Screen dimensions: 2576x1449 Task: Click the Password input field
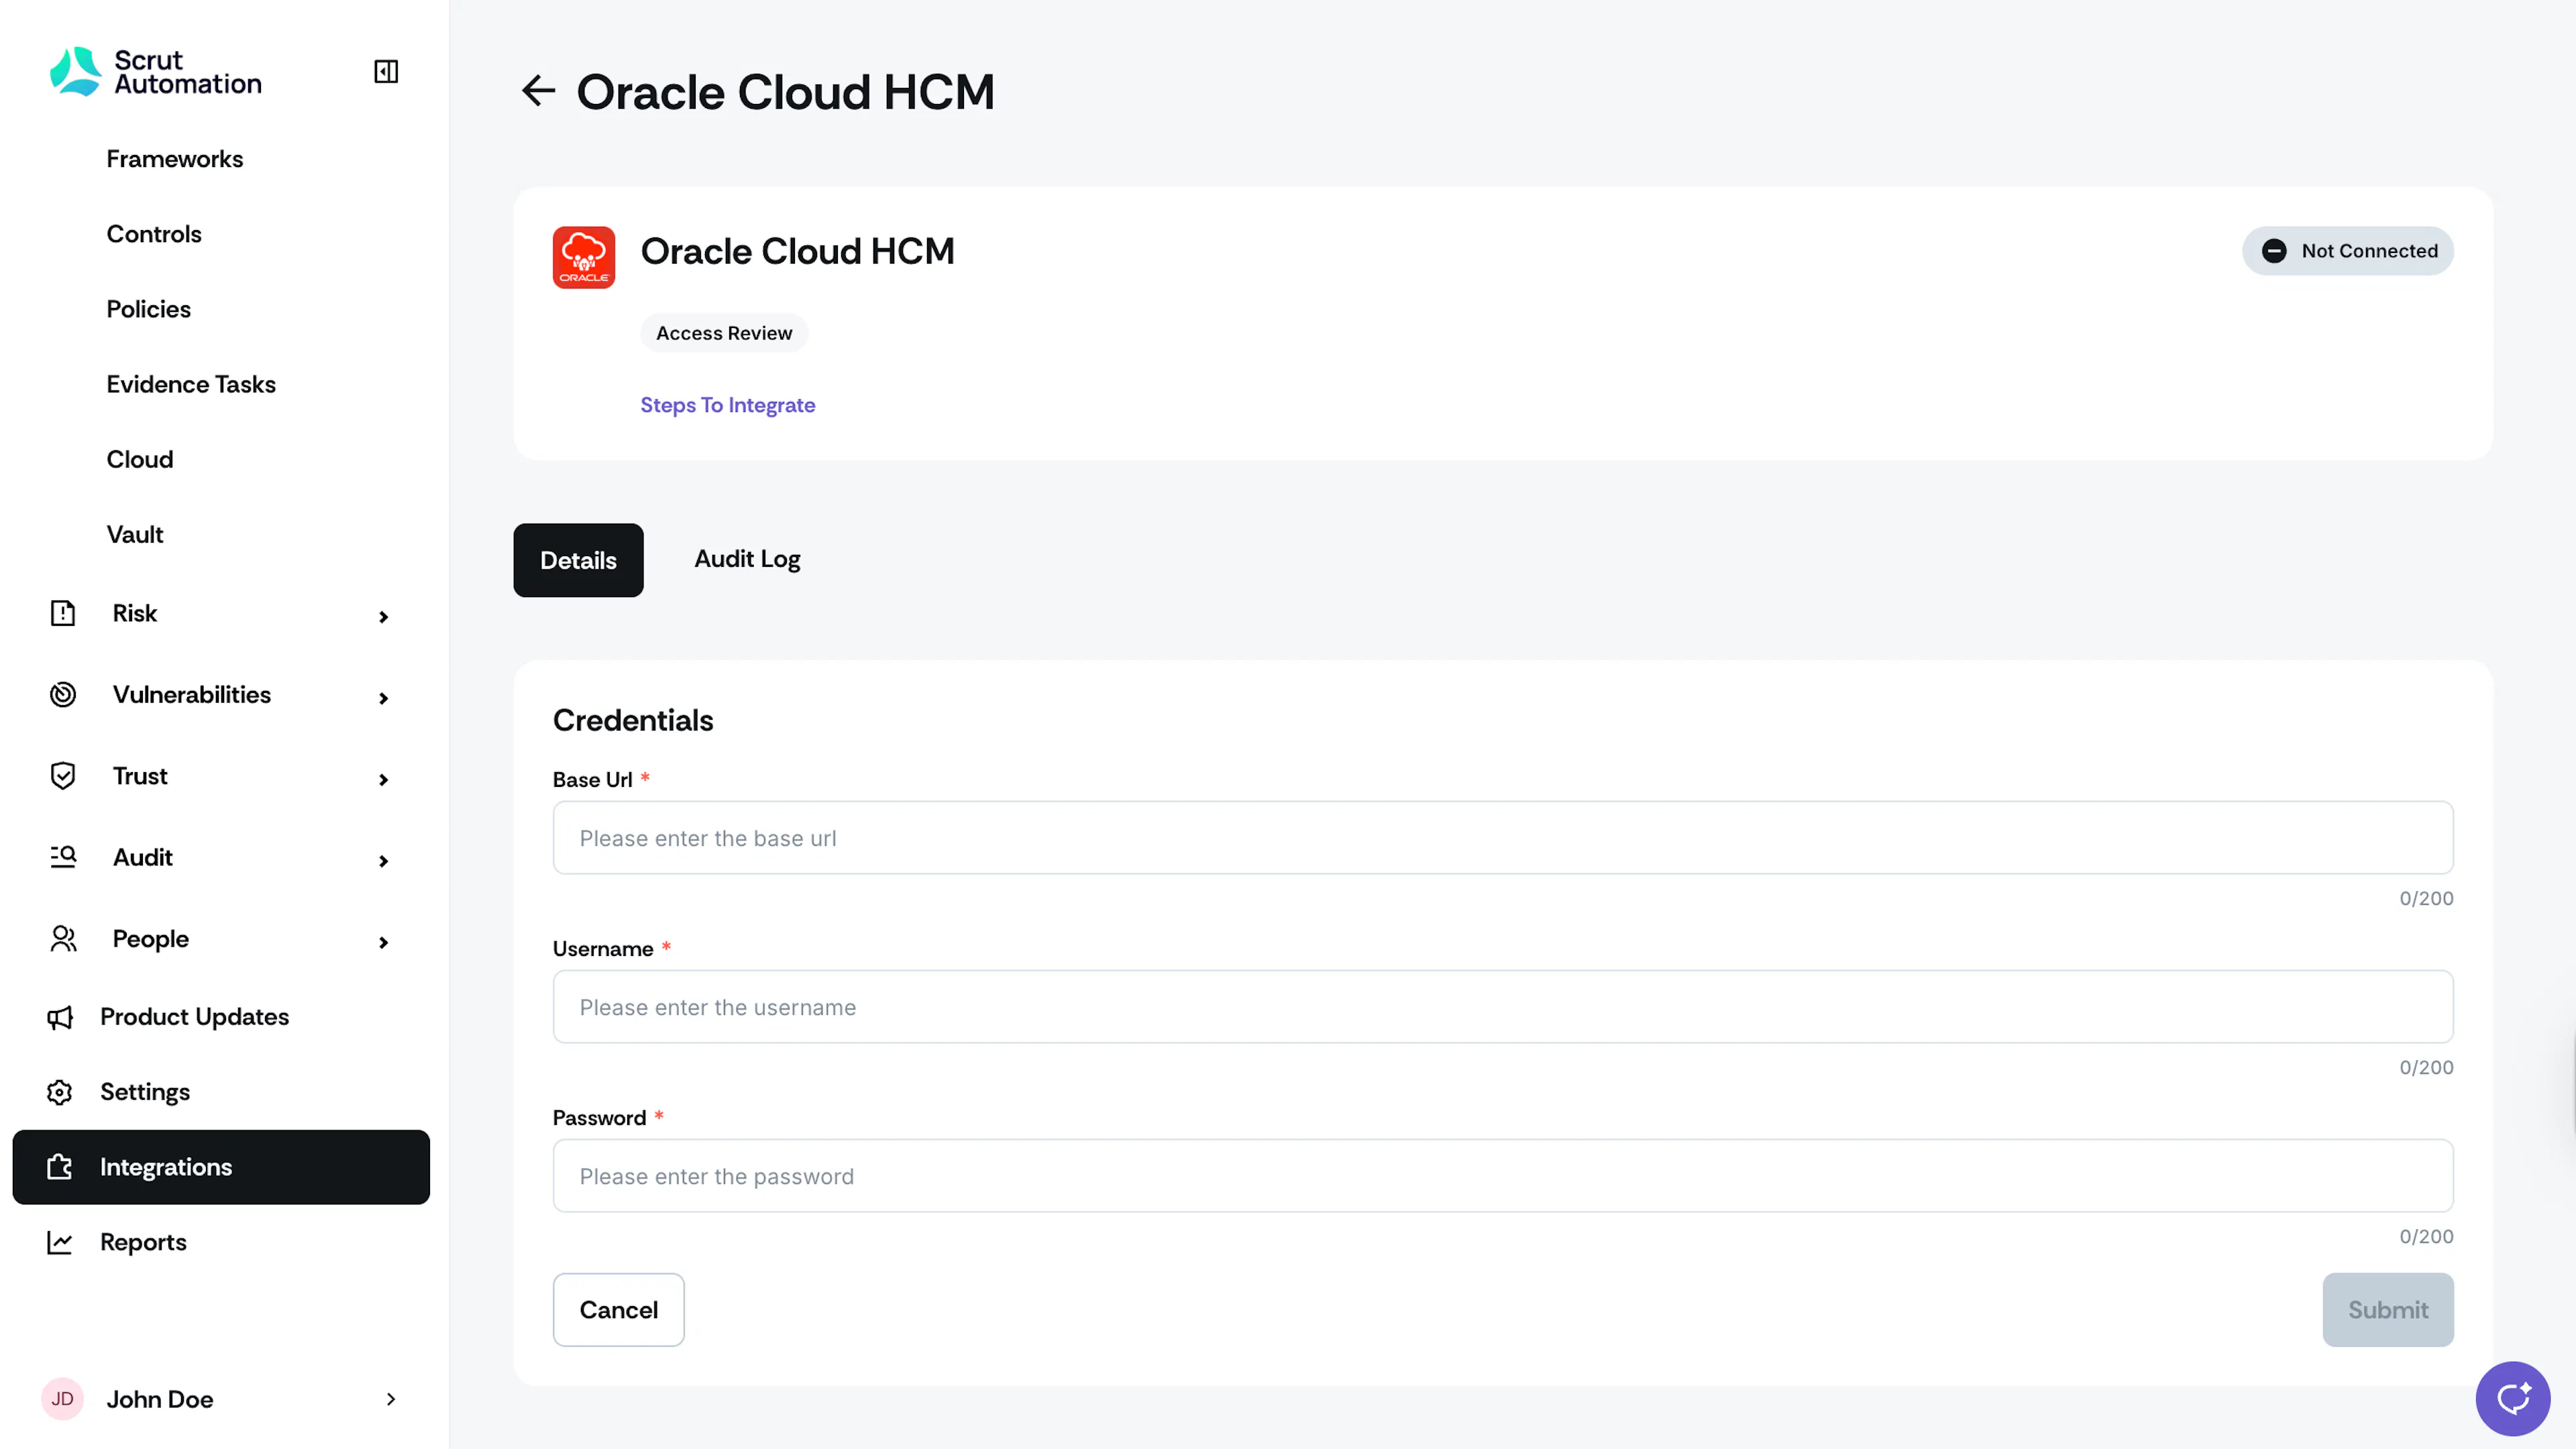1503,1176
